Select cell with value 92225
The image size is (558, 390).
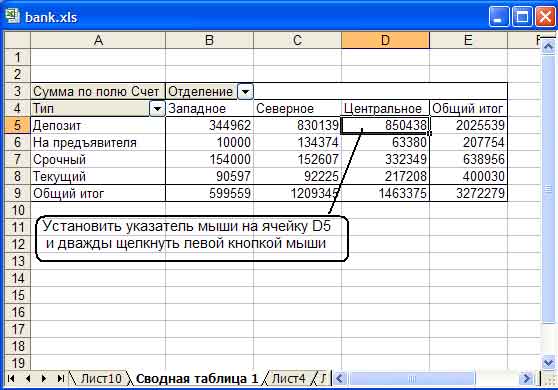click(x=298, y=176)
